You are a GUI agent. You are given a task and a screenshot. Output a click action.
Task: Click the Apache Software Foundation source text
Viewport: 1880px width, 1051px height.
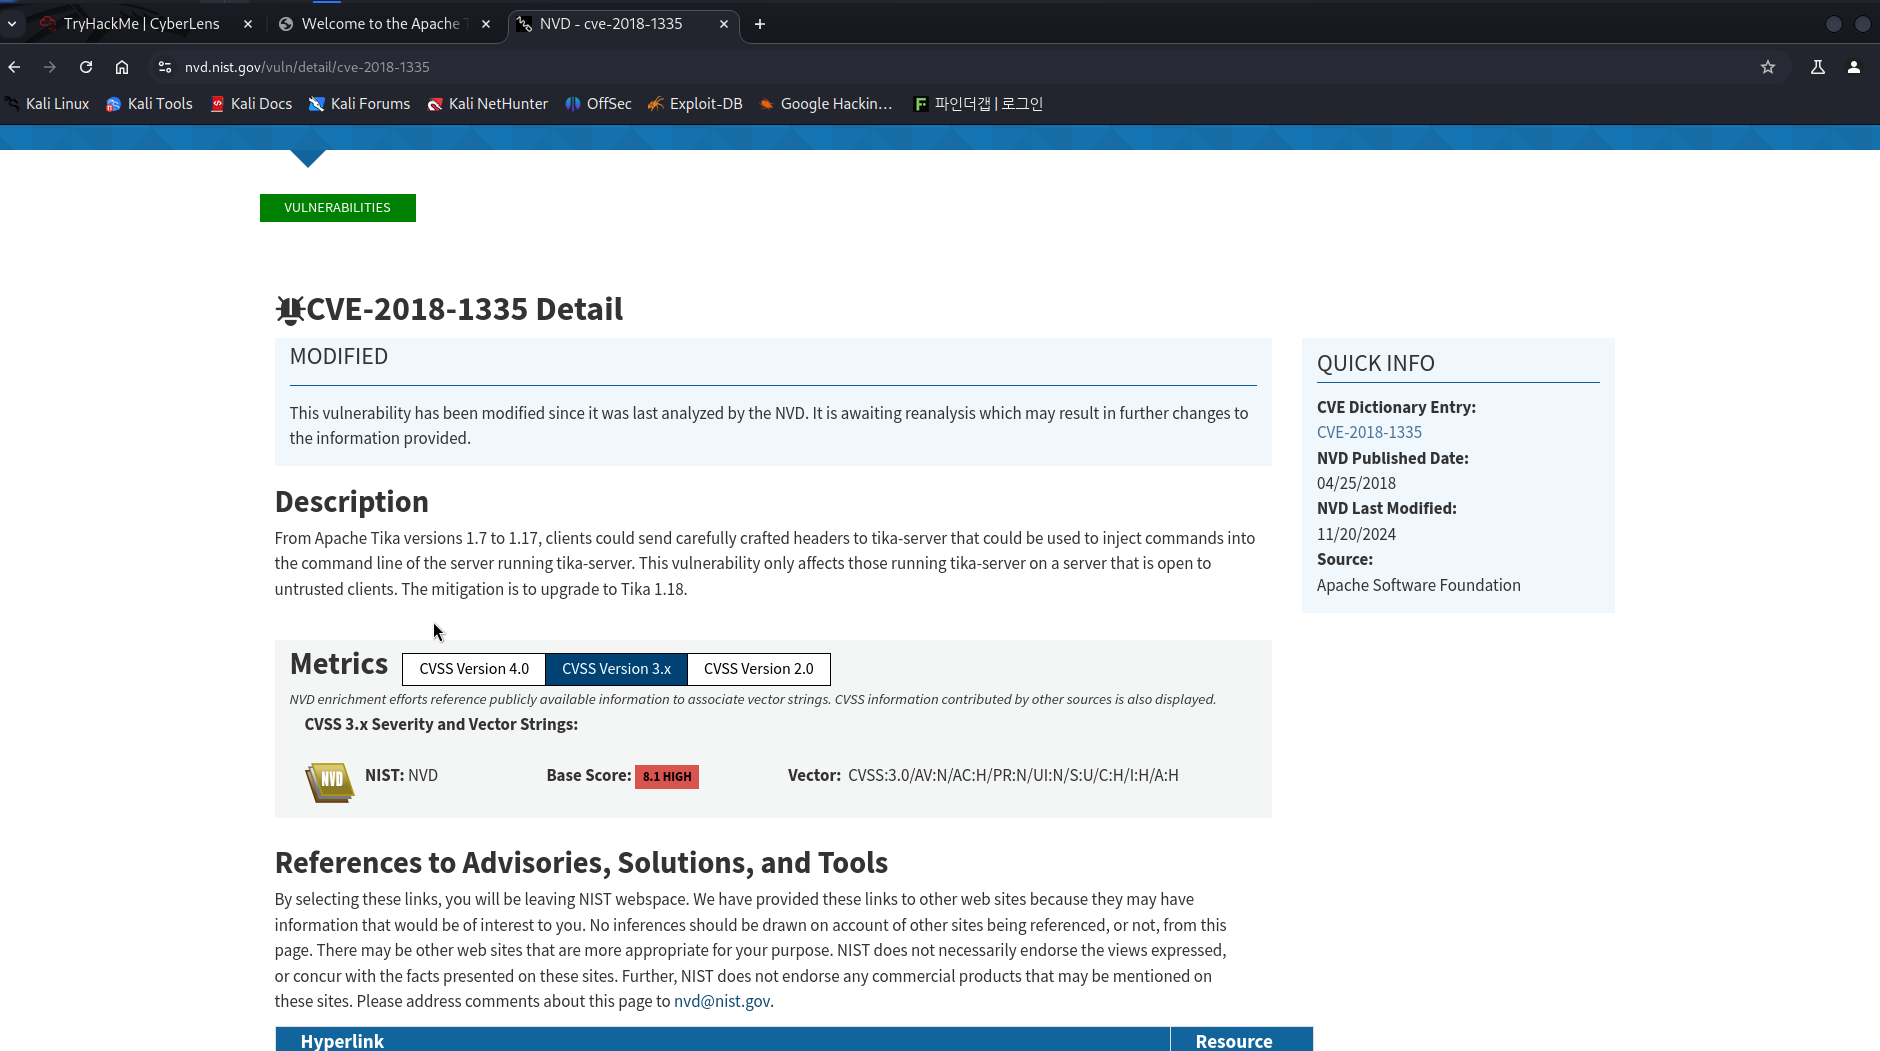[1418, 585]
